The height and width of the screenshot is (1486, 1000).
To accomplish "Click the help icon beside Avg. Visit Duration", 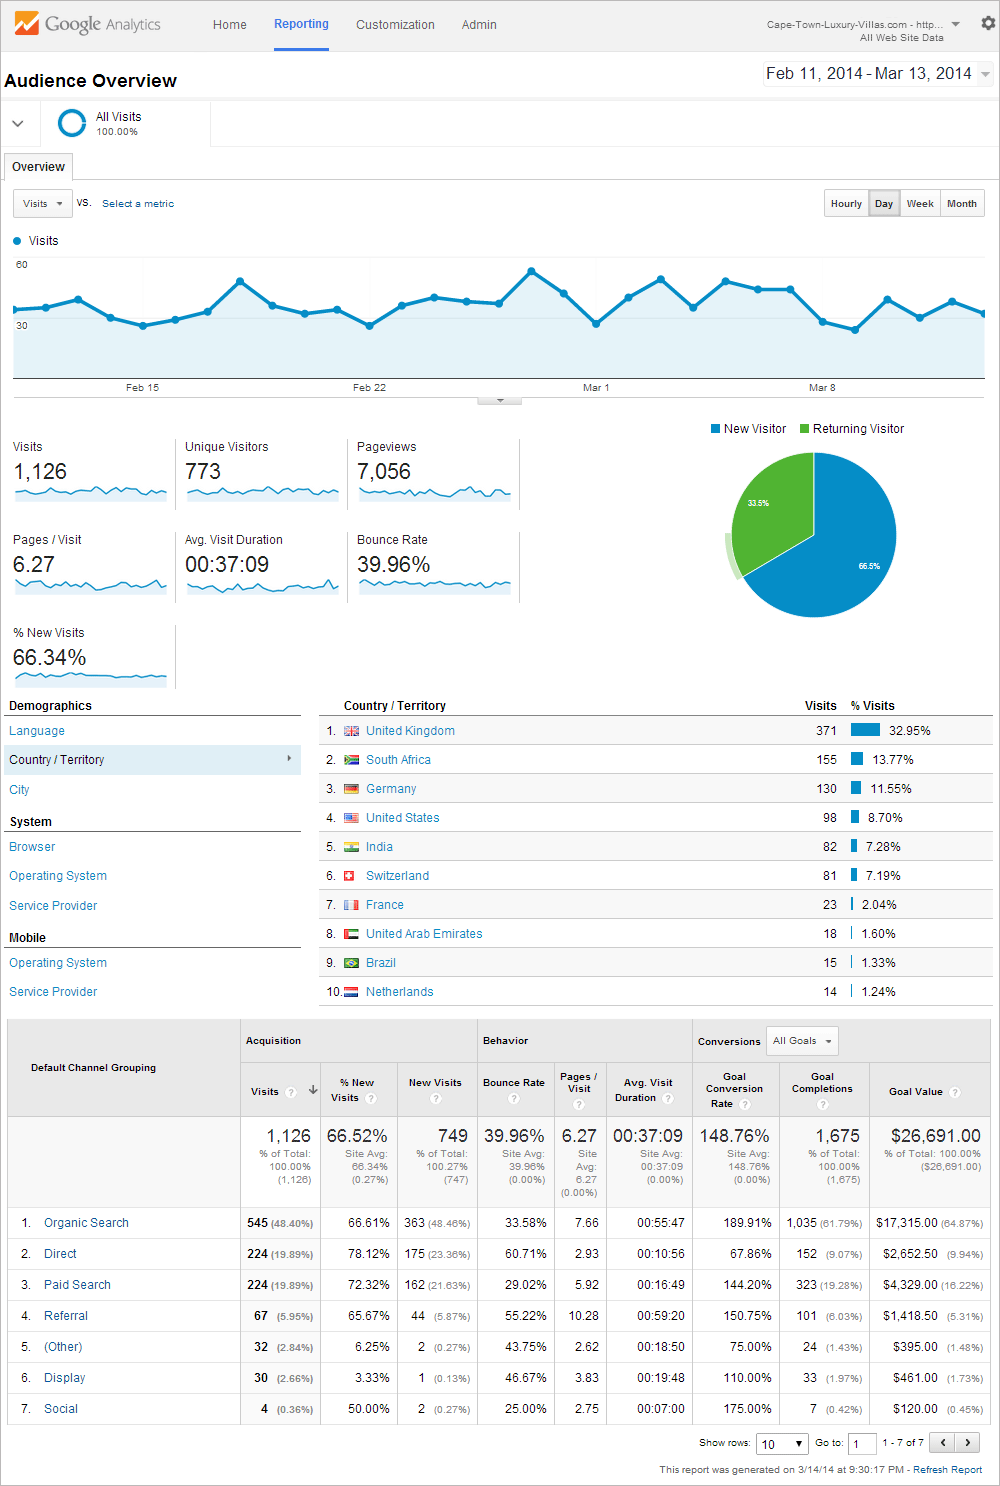I will click(x=668, y=1098).
